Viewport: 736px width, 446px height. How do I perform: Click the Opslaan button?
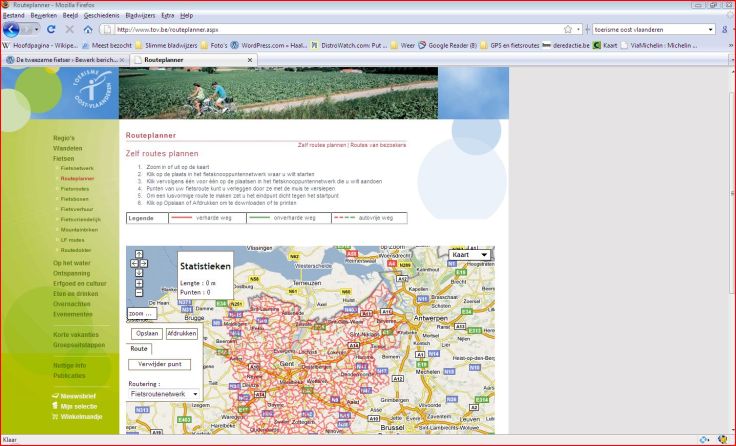coord(147,333)
